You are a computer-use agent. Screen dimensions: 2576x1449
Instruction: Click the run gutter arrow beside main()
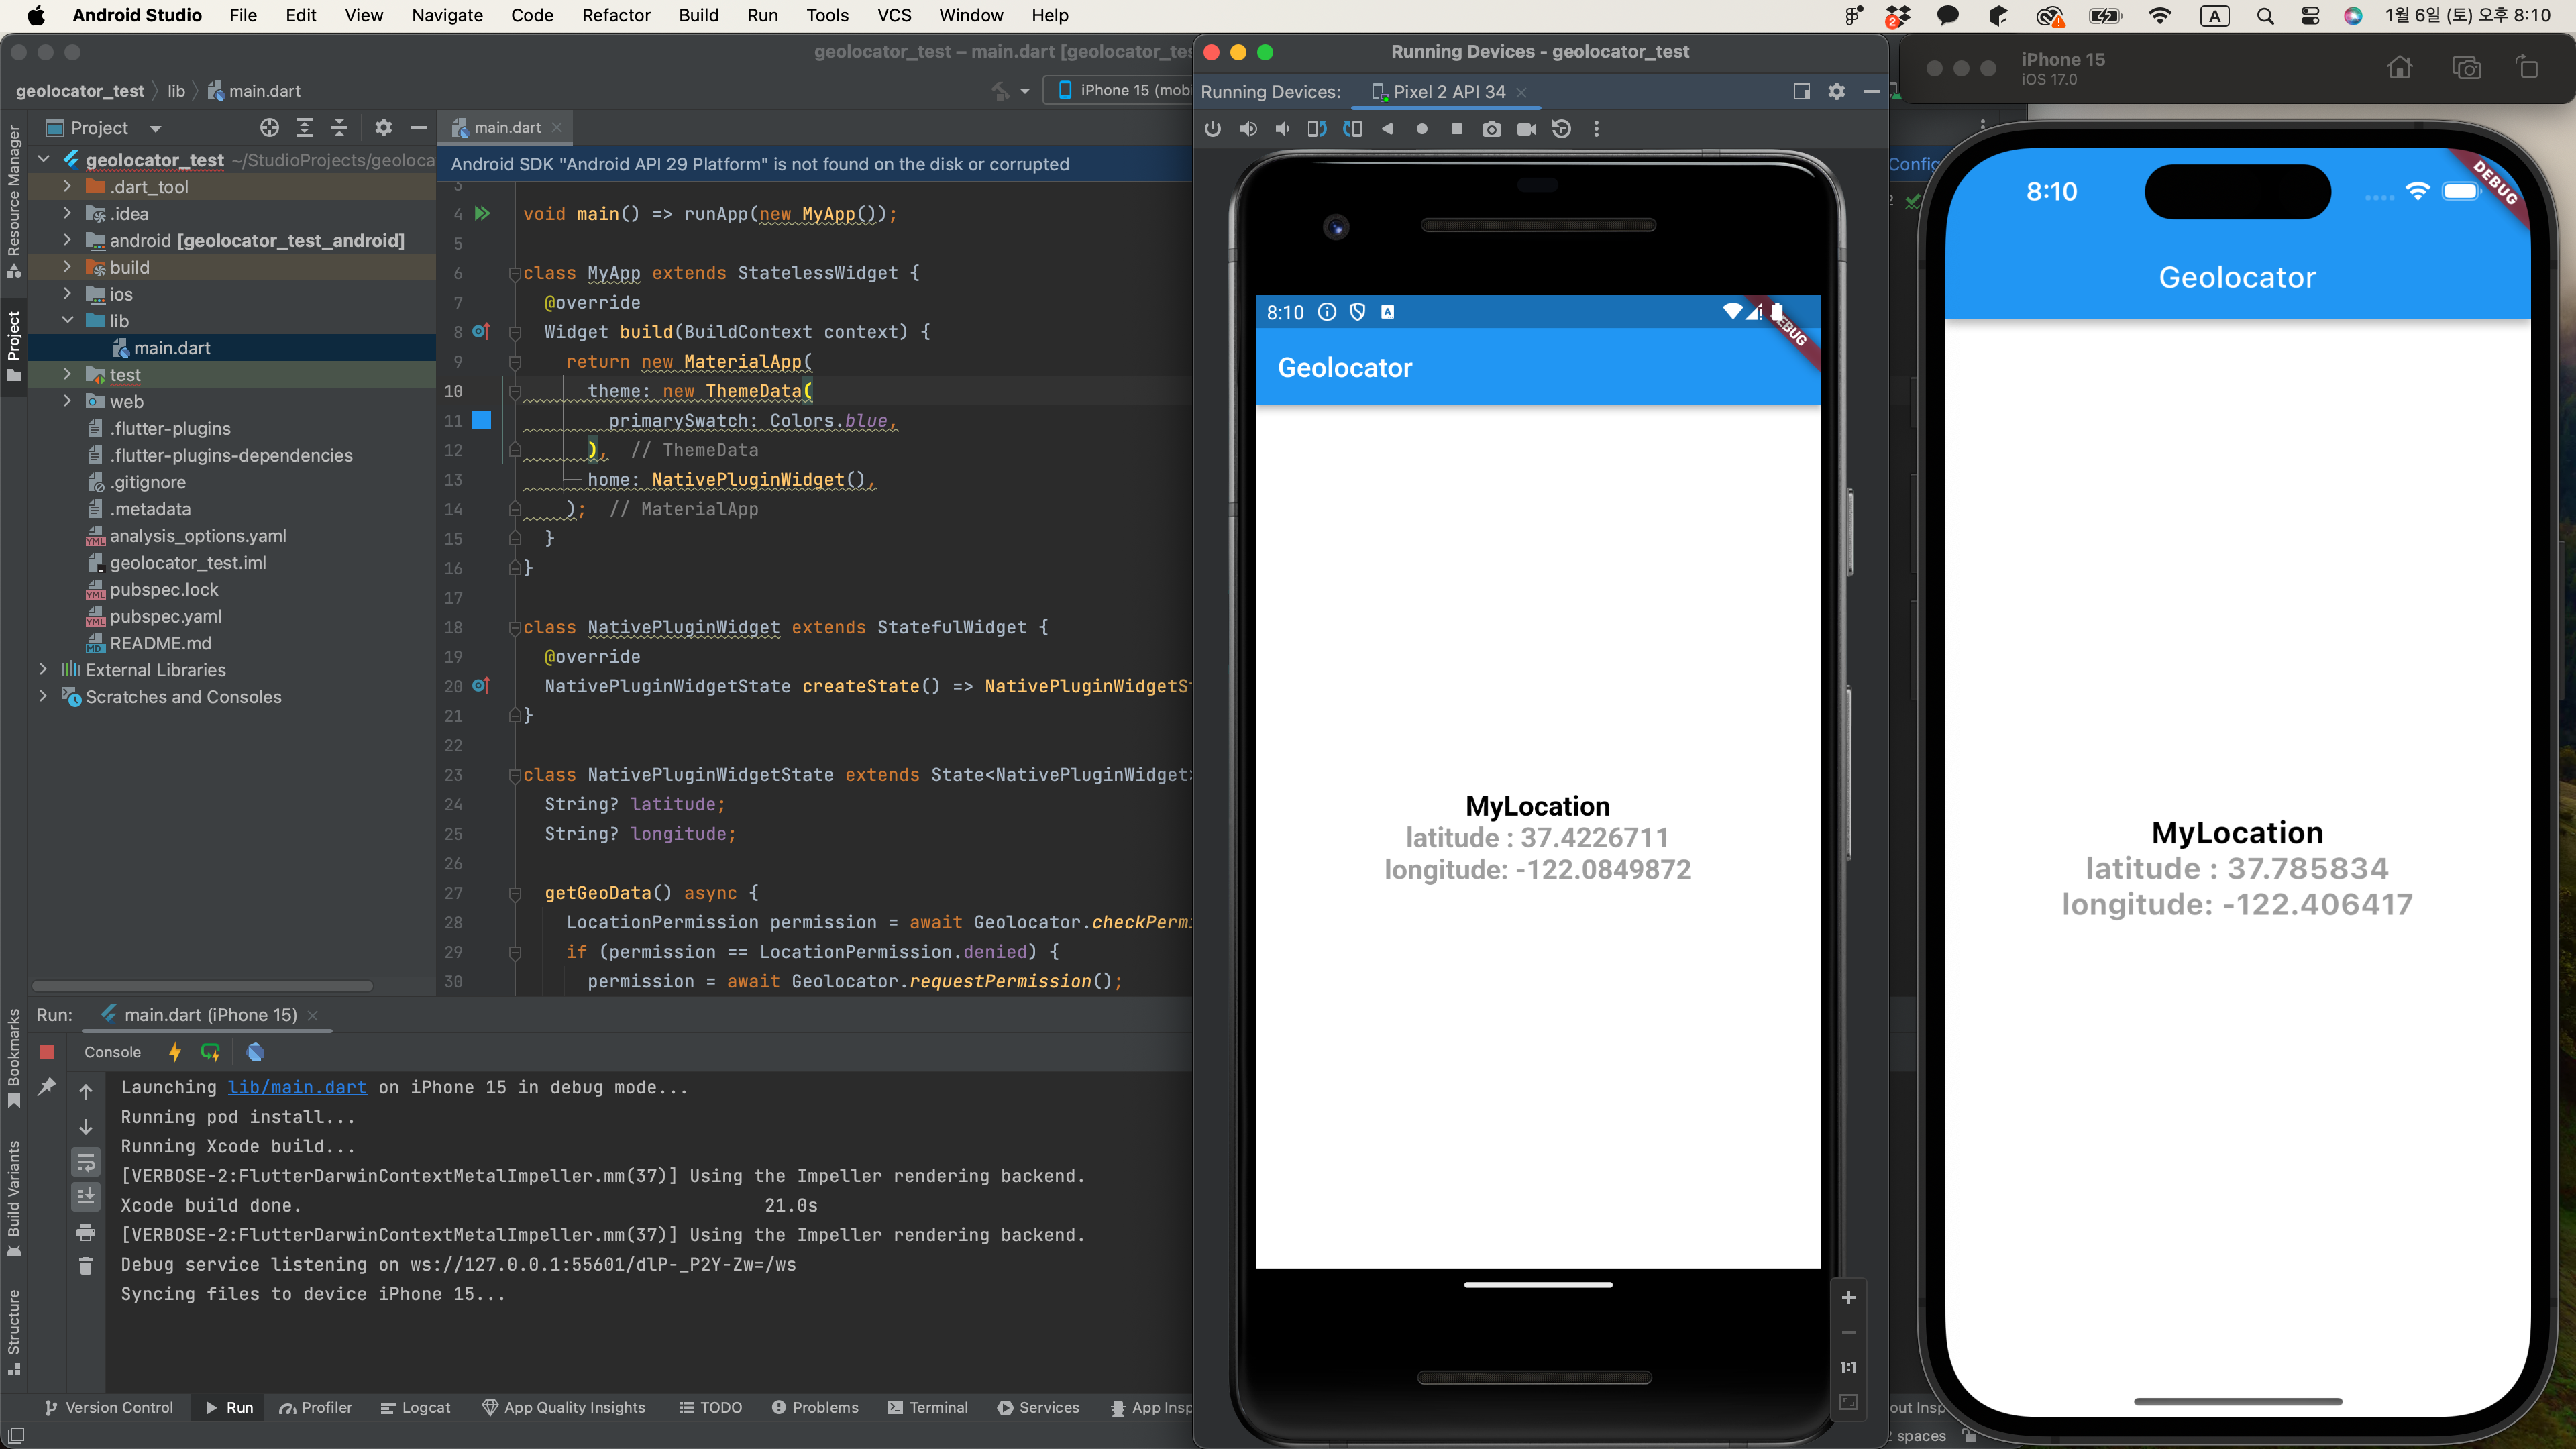[482, 213]
